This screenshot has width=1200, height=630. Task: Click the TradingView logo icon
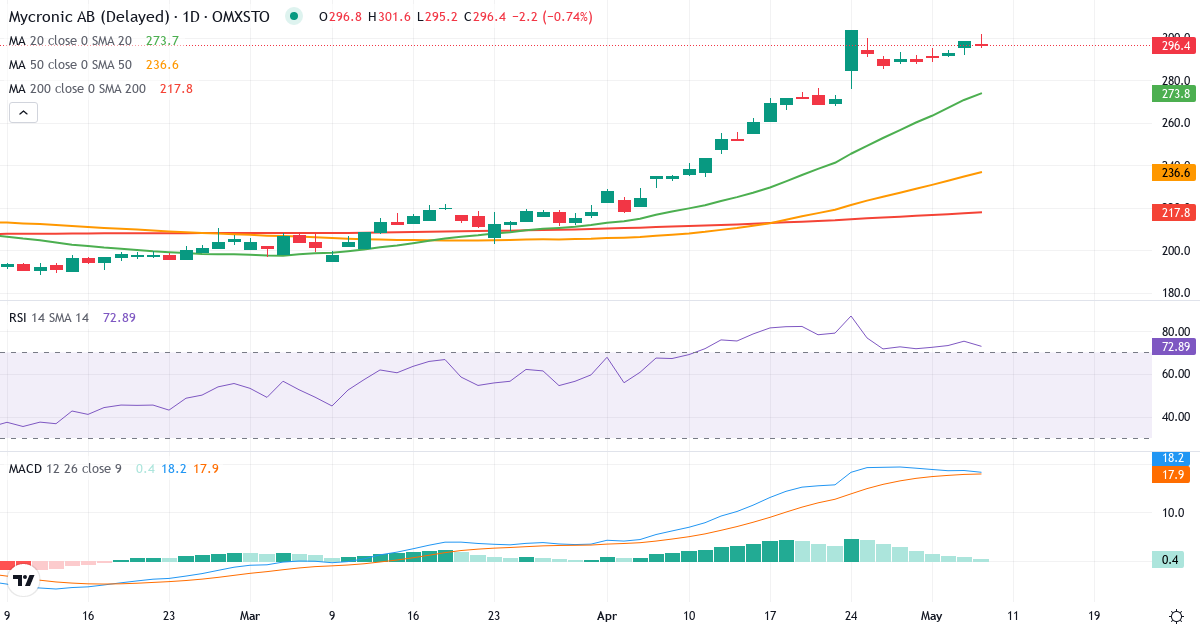[x=24, y=579]
